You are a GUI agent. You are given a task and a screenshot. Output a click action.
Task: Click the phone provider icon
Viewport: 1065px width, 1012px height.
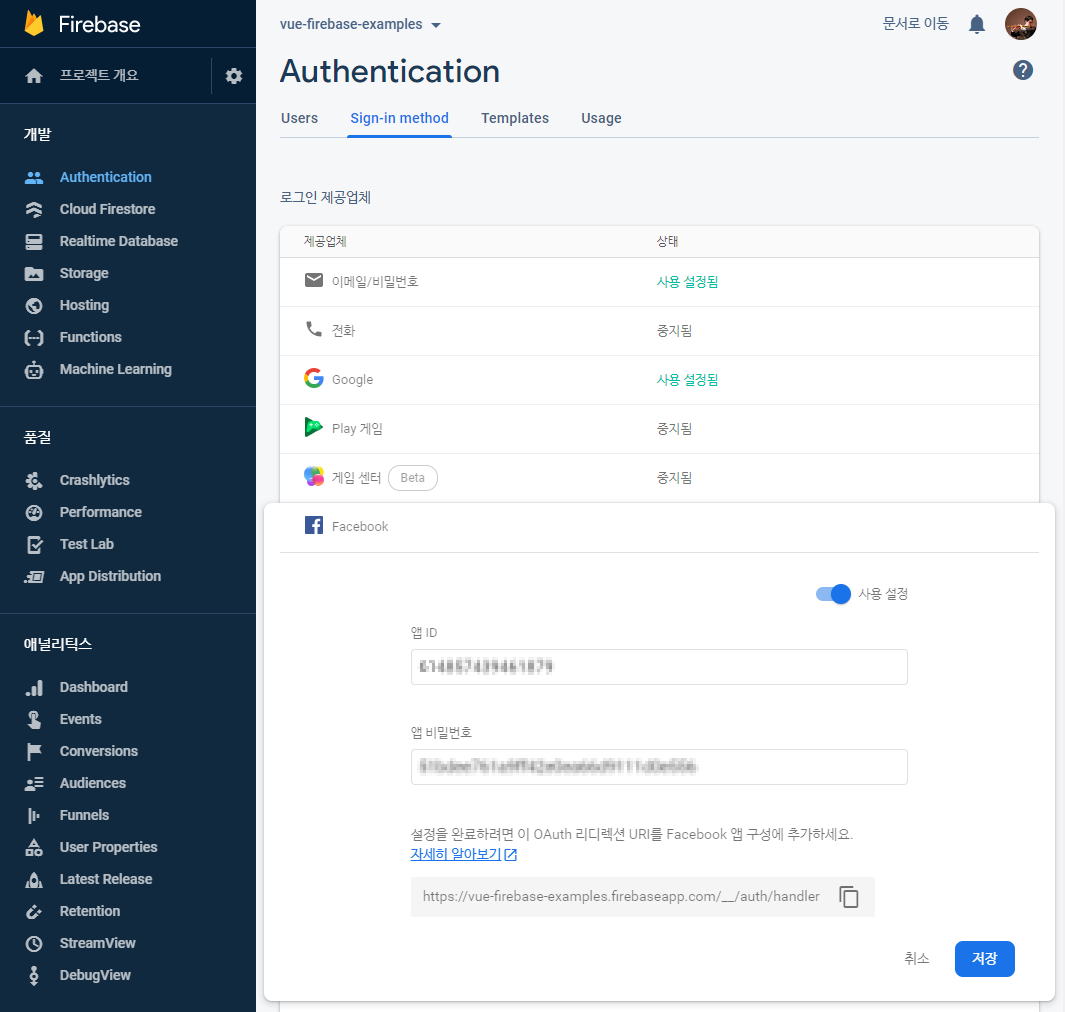tap(314, 329)
